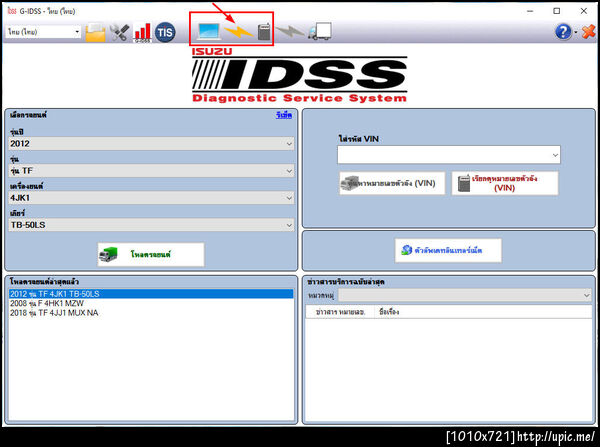The image size is (600, 447).
Task: Open the VIN combo box arrow
Action: (x=555, y=155)
